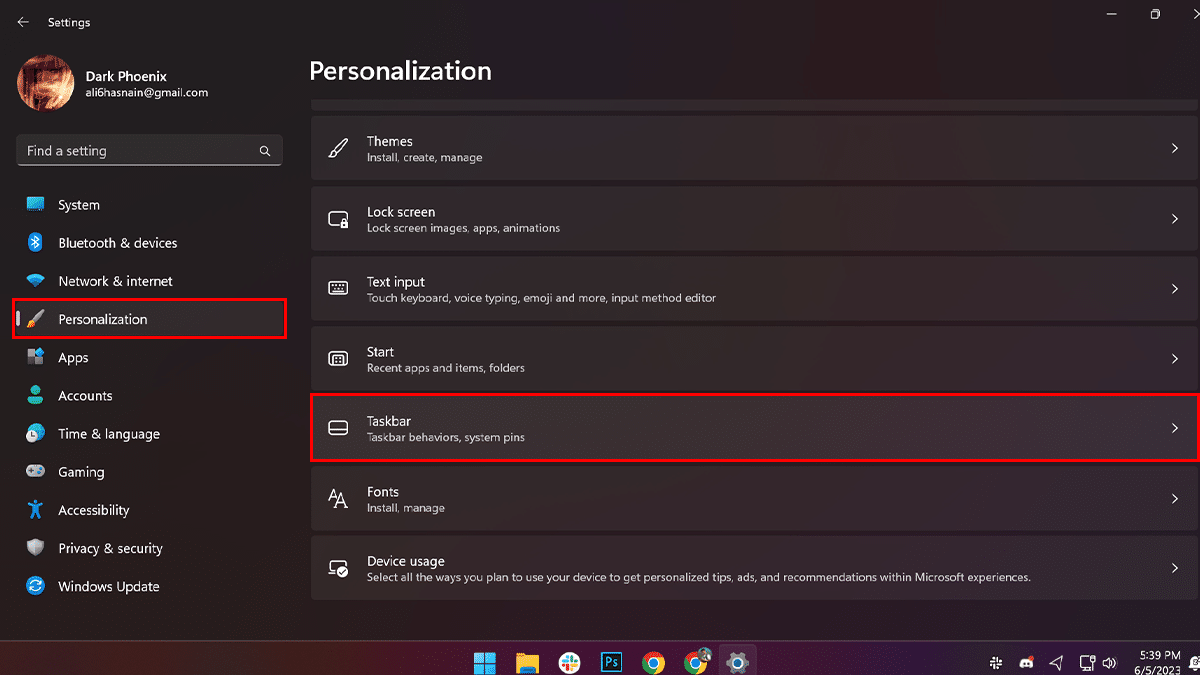Viewport: 1200px width, 675px height.
Task: Select Privacy & security in sidebar
Action: pyautogui.click(x=110, y=548)
